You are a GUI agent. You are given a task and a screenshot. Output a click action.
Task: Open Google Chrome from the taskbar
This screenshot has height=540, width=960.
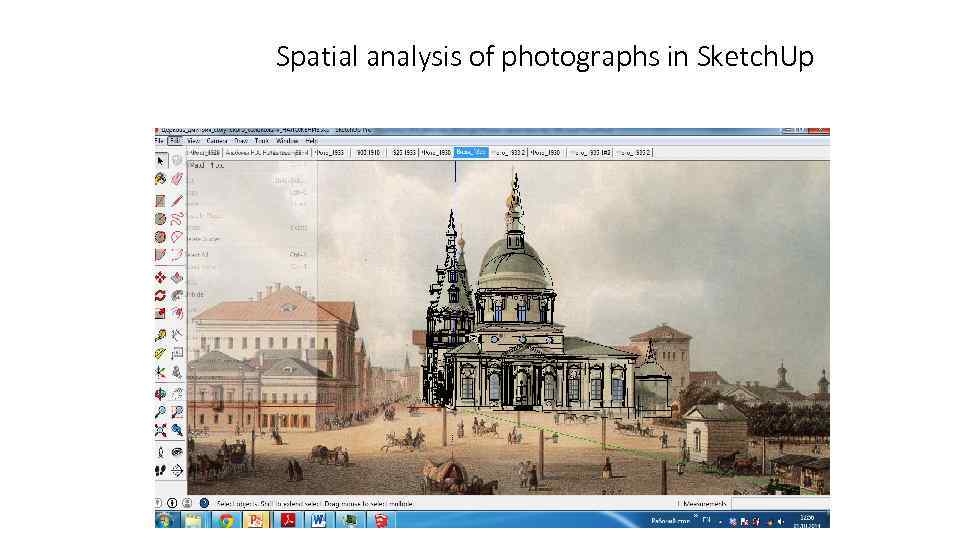[x=226, y=520]
